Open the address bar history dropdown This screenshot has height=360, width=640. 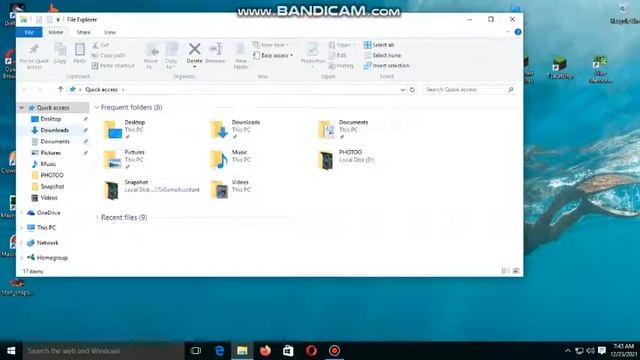pos(402,89)
